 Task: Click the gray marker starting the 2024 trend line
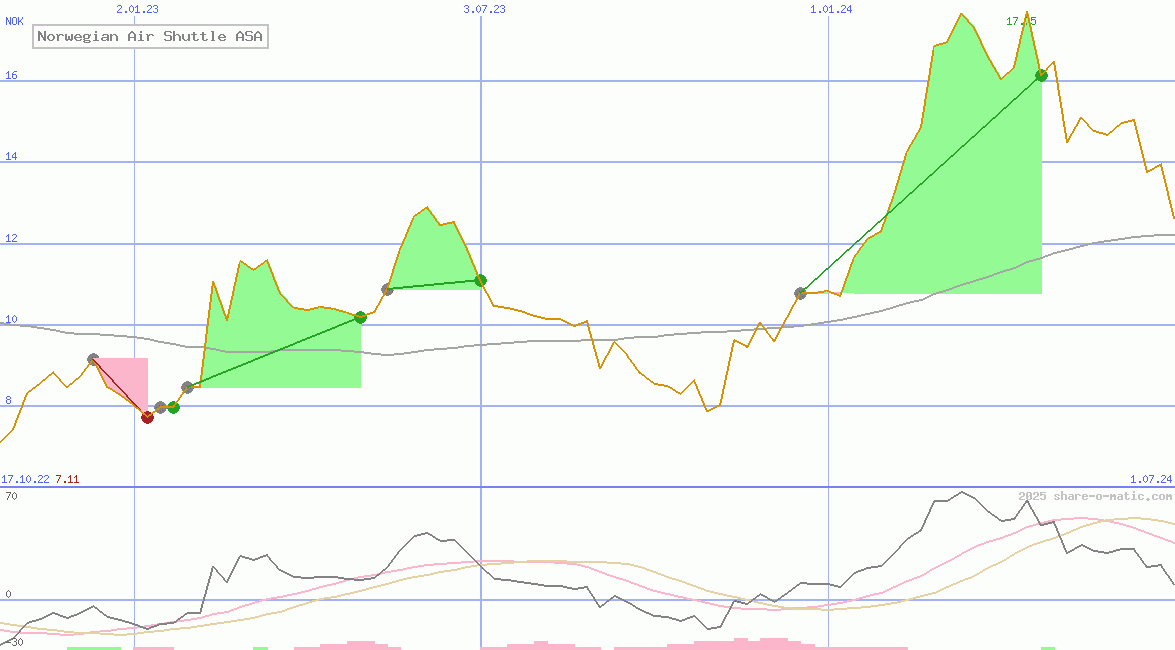(x=800, y=293)
